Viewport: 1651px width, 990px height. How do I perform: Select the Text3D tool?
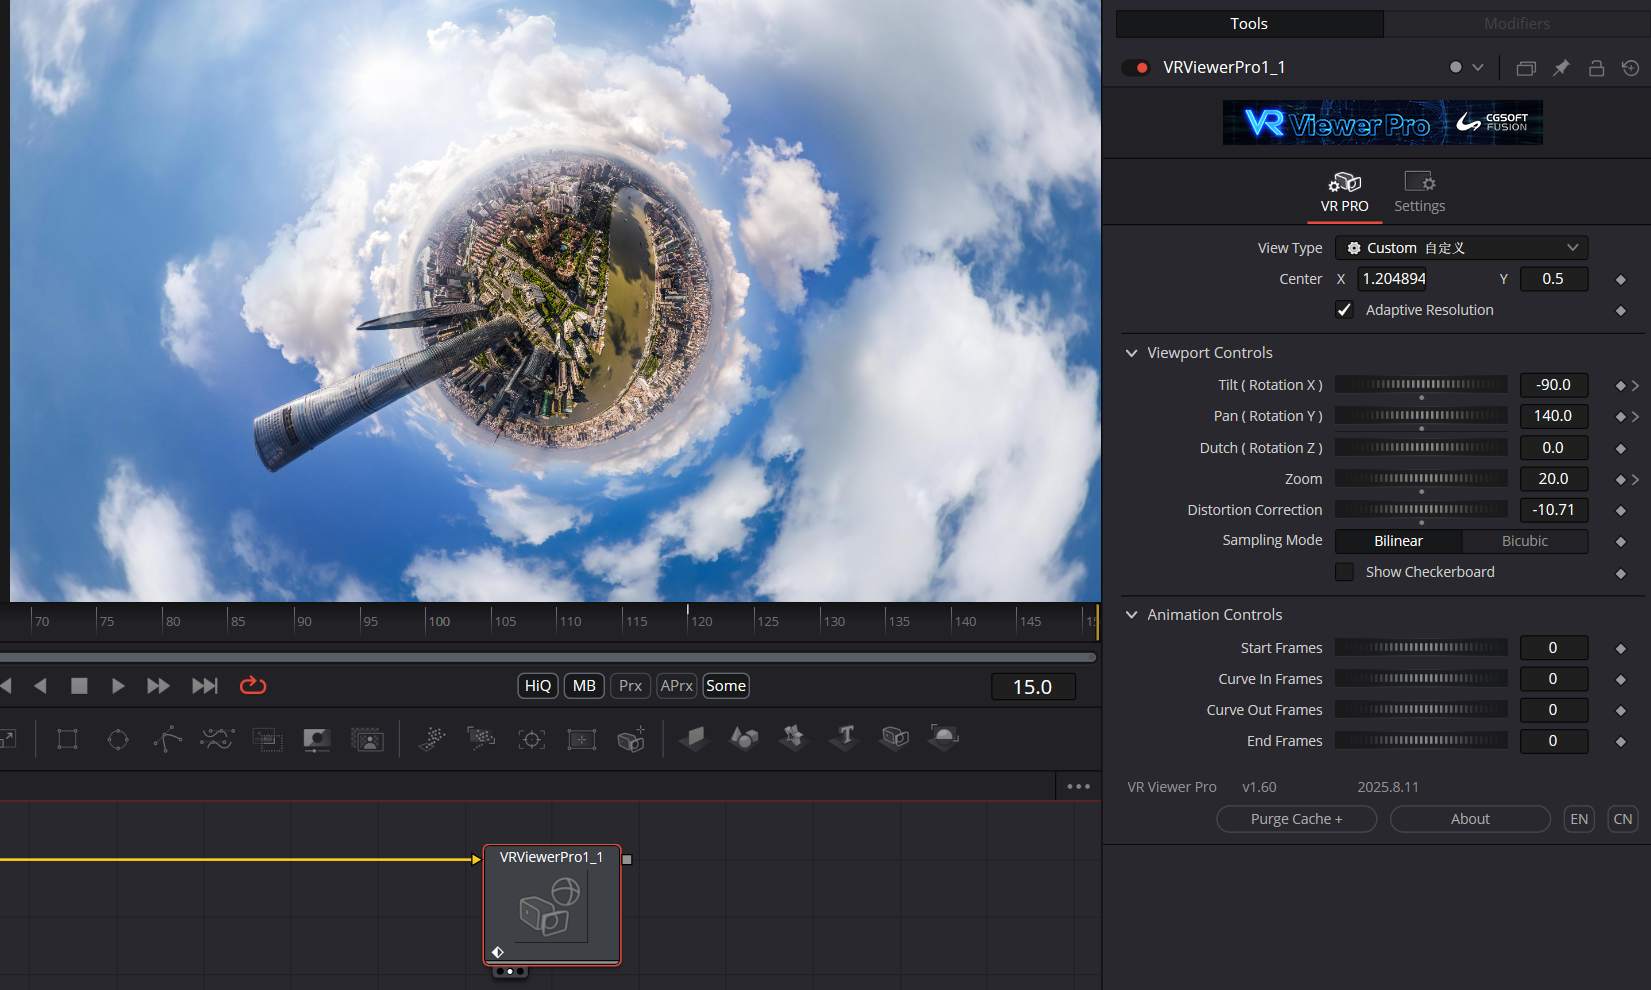point(843,738)
